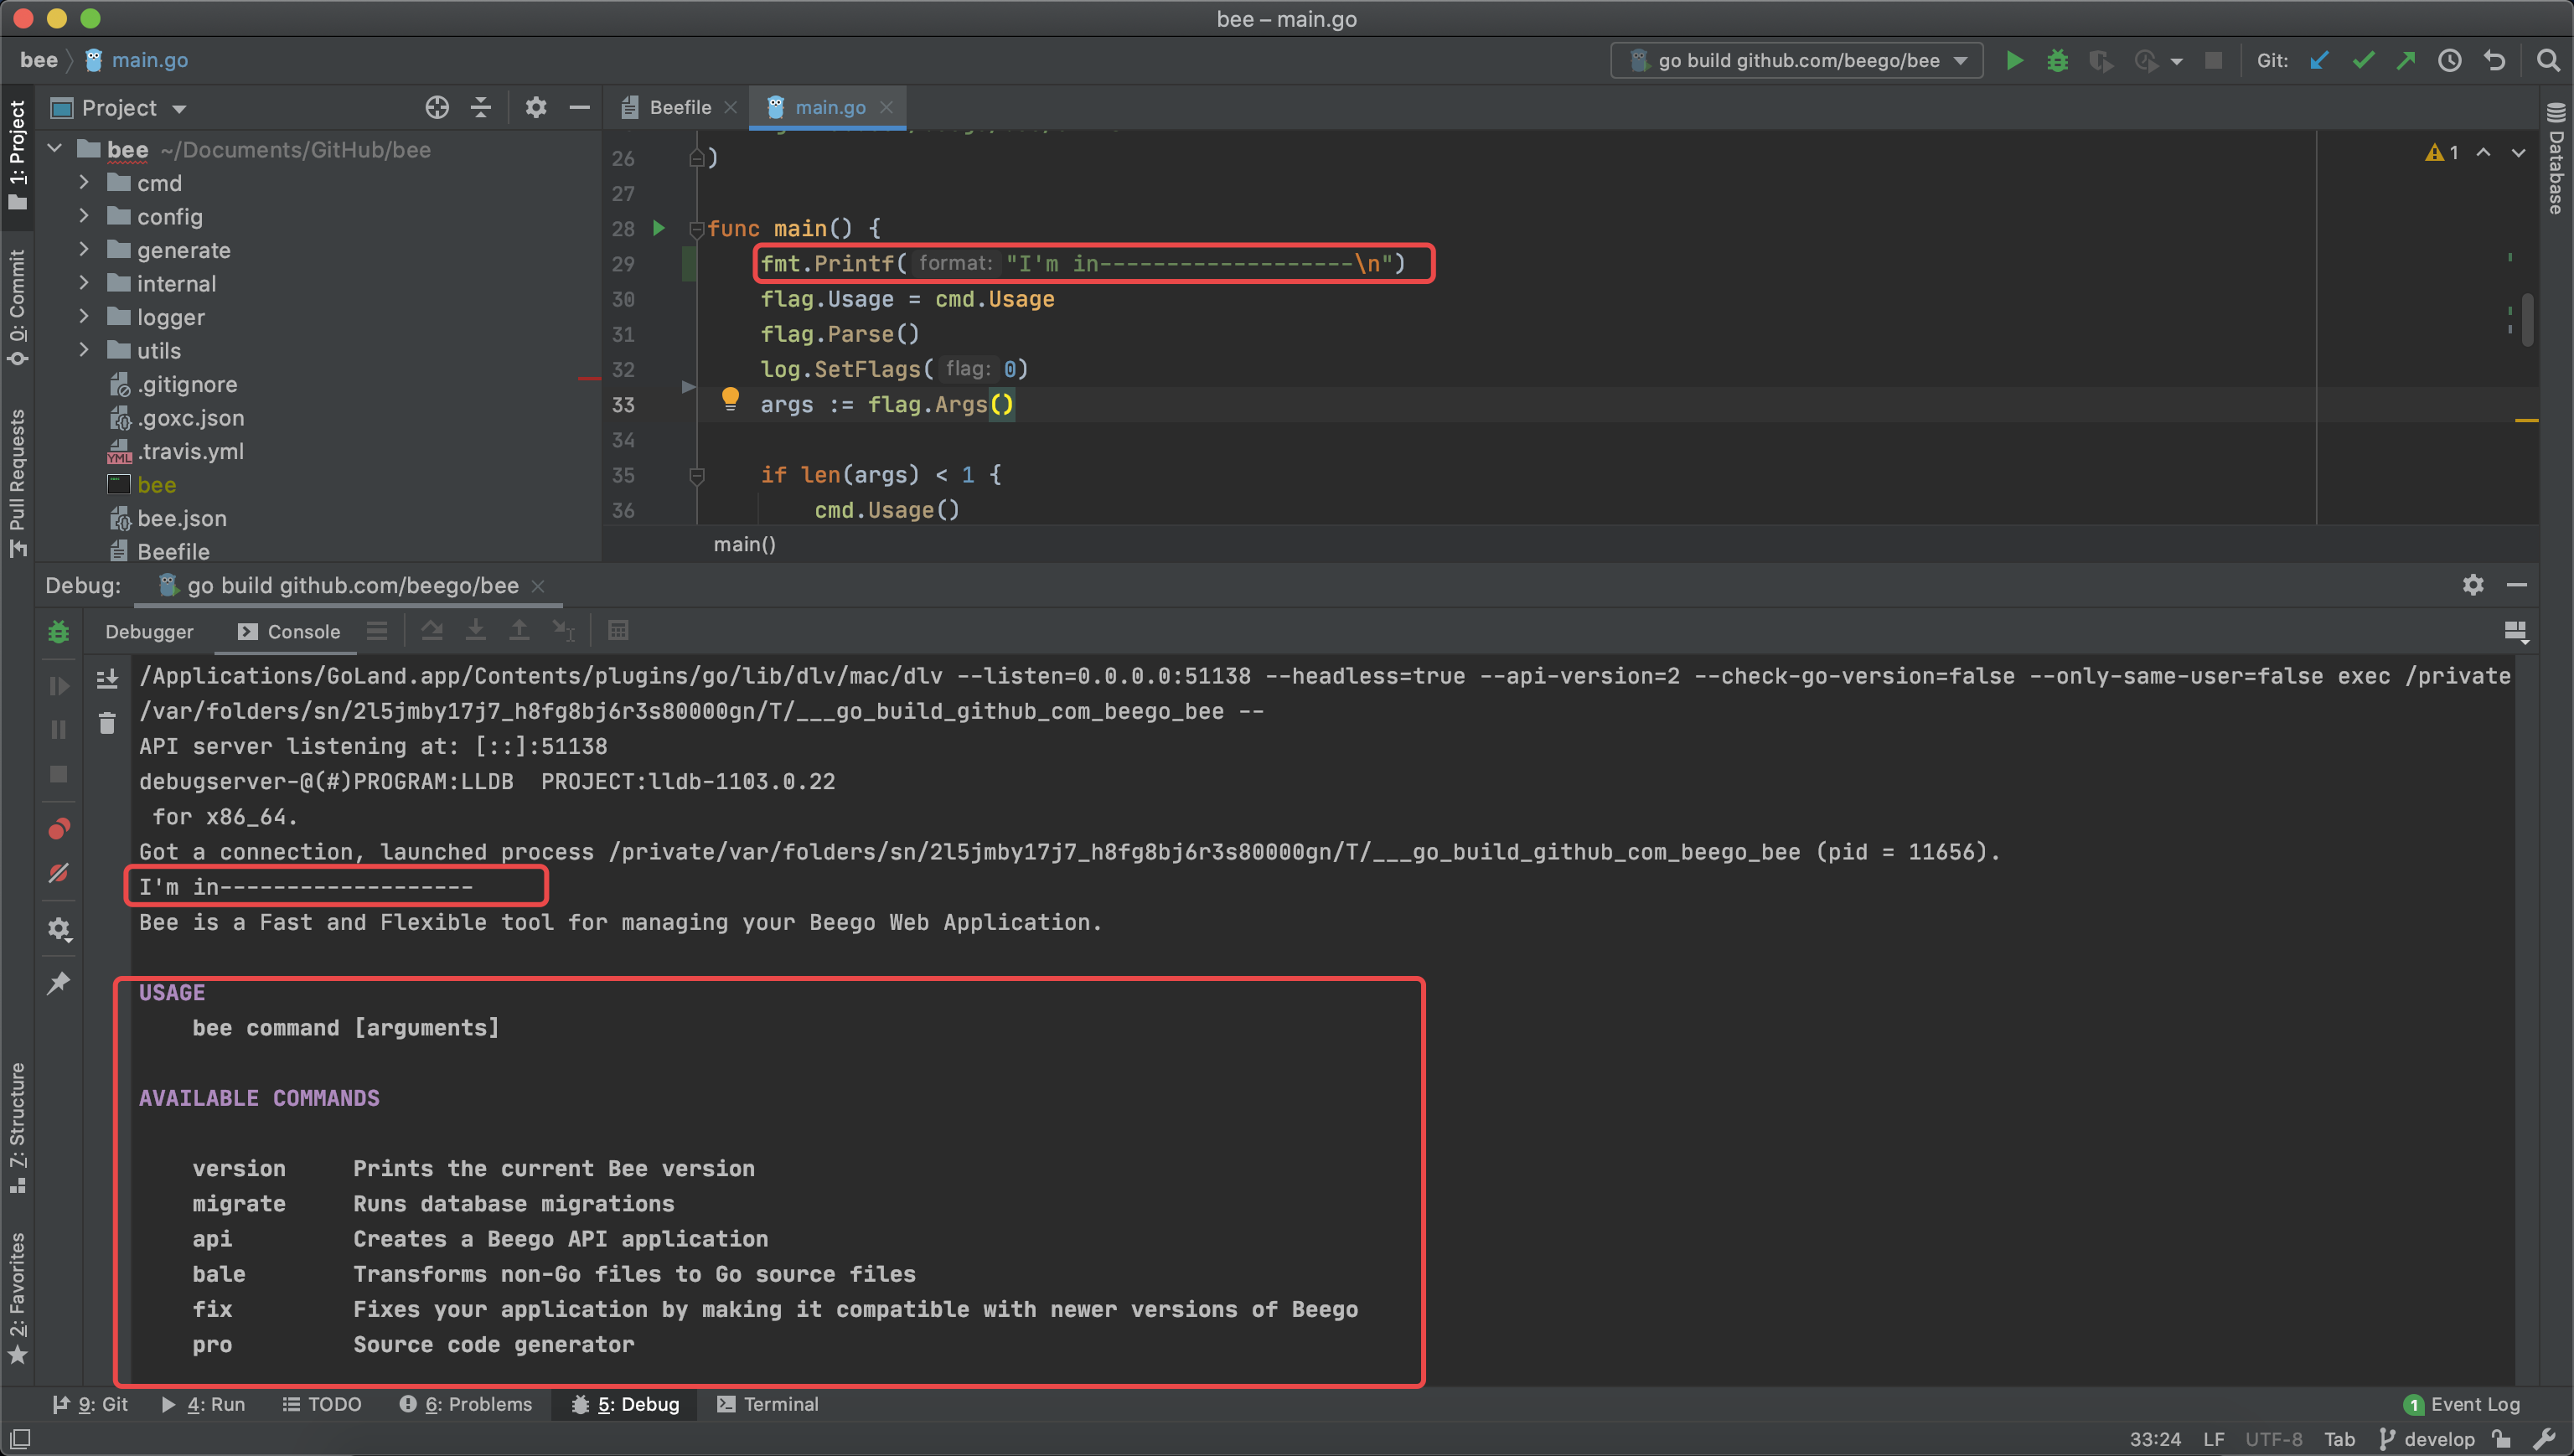This screenshot has width=2574, height=1456.
Task: Expand the cmd folder in Project tree
Action: tap(84, 183)
